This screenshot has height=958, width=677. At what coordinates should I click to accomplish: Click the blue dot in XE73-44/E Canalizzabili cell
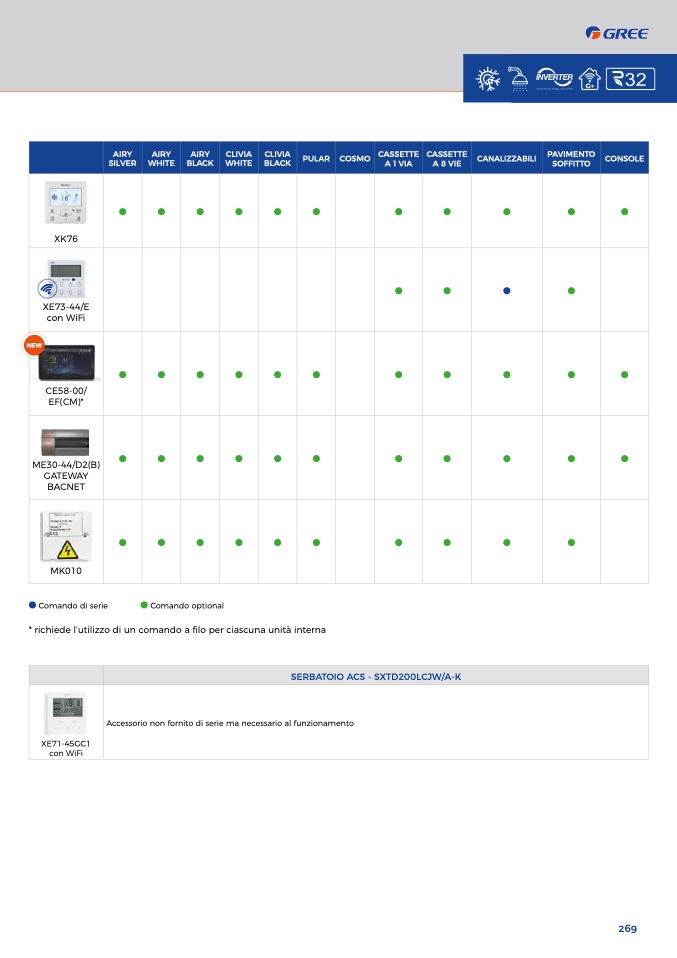coord(507,291)
